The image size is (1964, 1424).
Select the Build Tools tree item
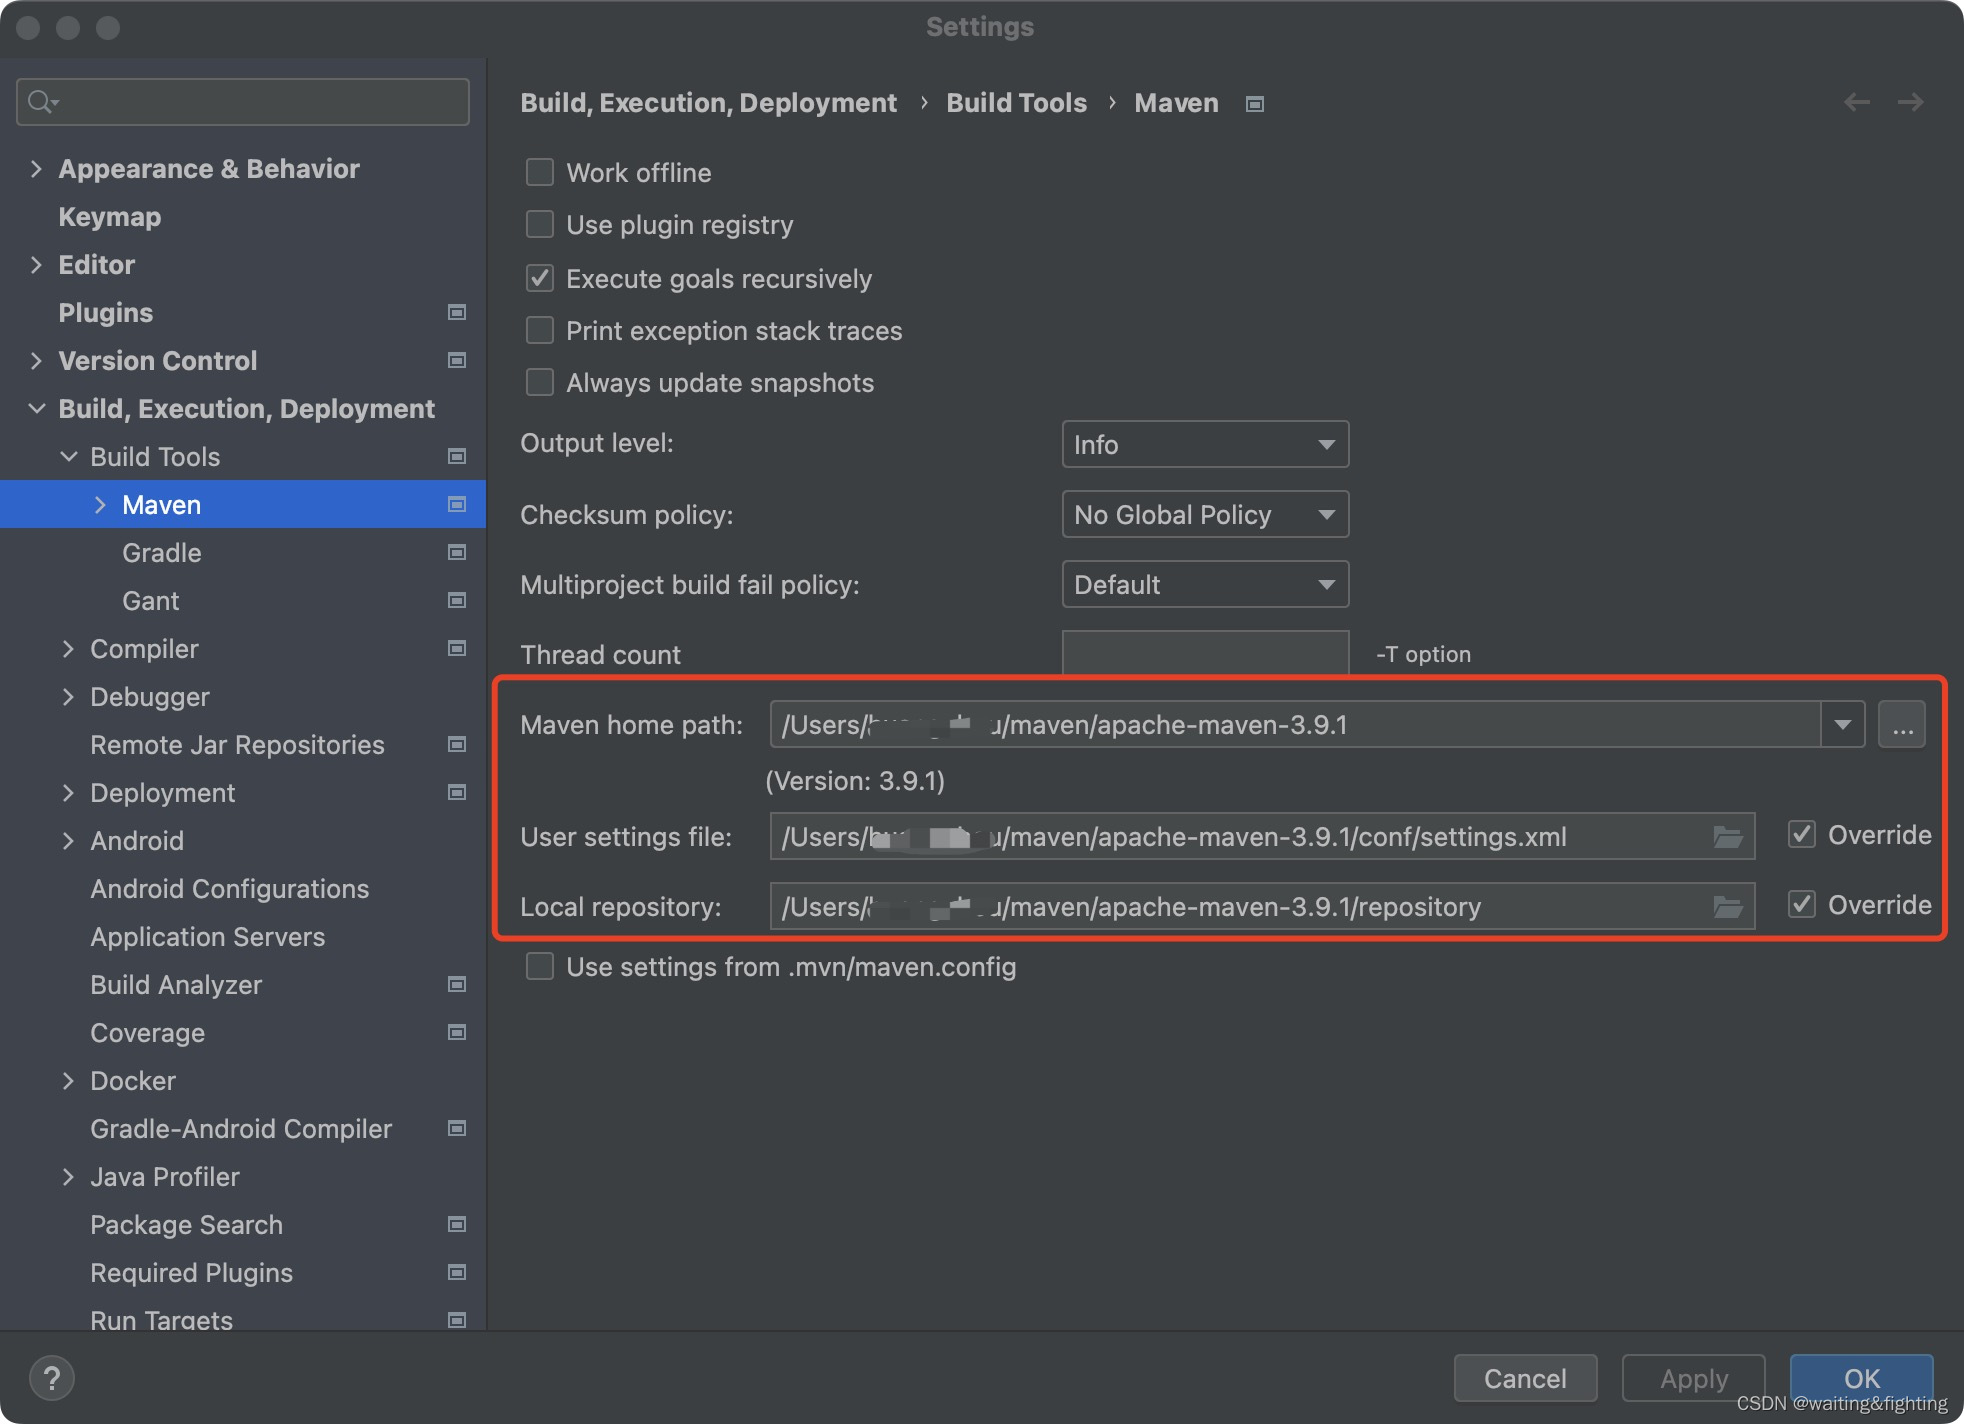pos(154,454)
